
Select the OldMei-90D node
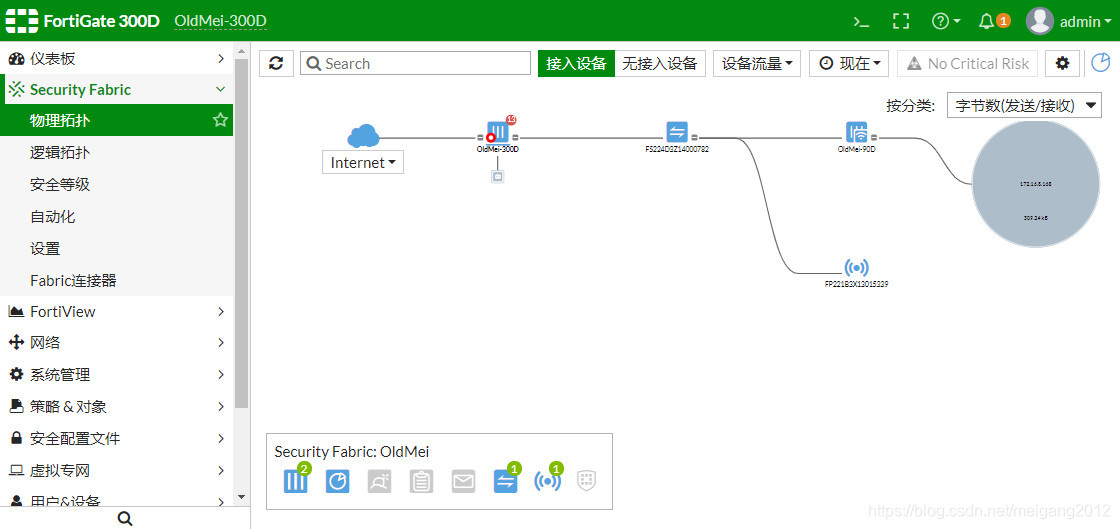[x=856, y=132]
